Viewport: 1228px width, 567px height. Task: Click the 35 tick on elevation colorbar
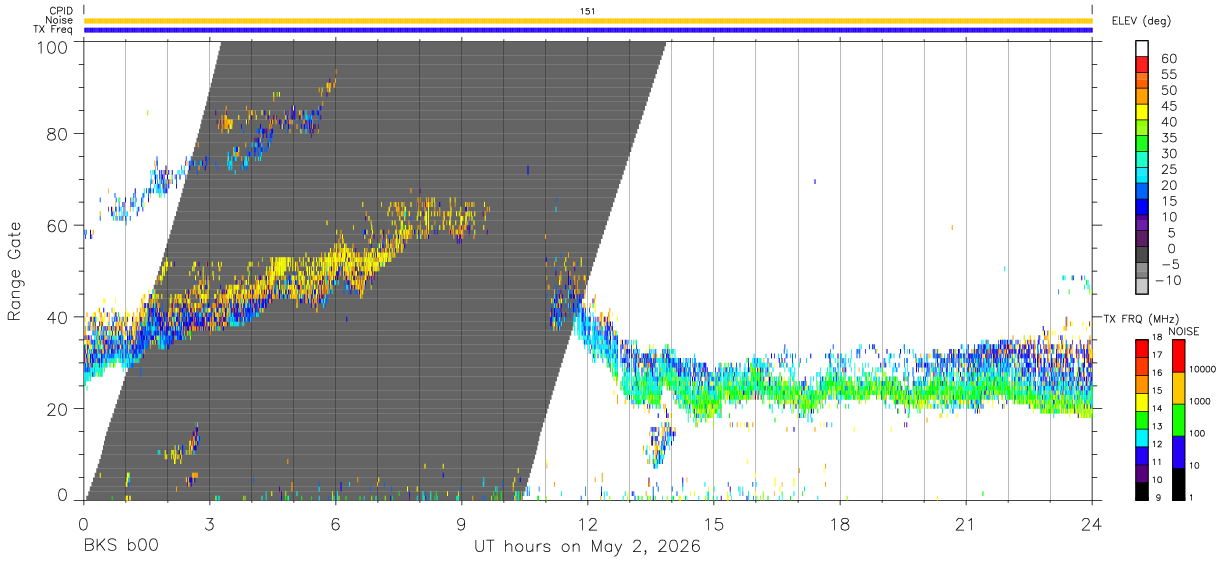[x=1169, y=137]
